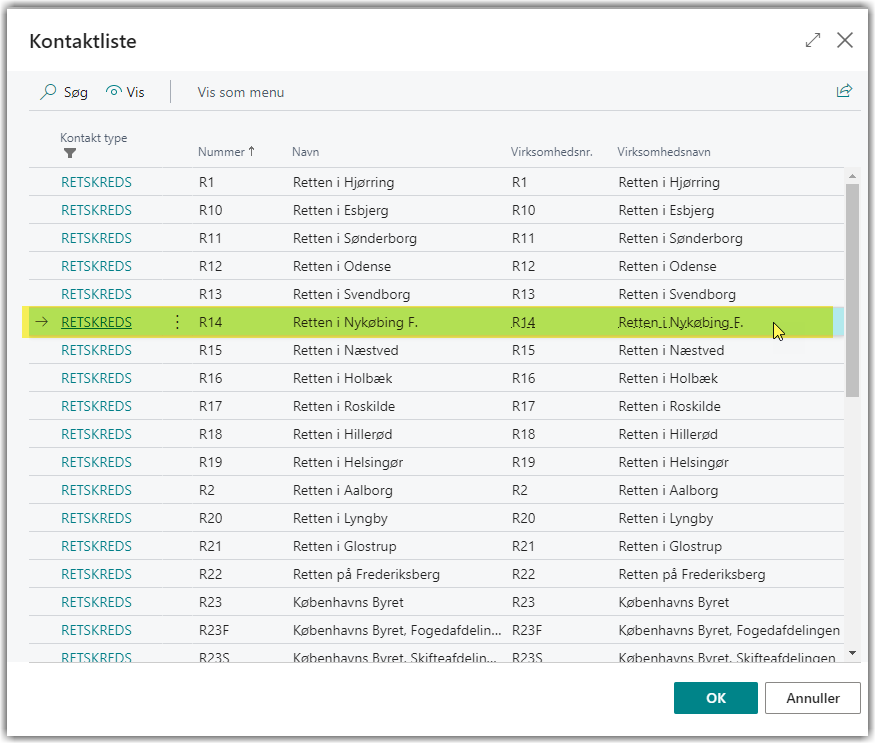The image size is (876, 744).
Task: Click the vertical scrollbar thumb
Action: (x=852, y=290)
